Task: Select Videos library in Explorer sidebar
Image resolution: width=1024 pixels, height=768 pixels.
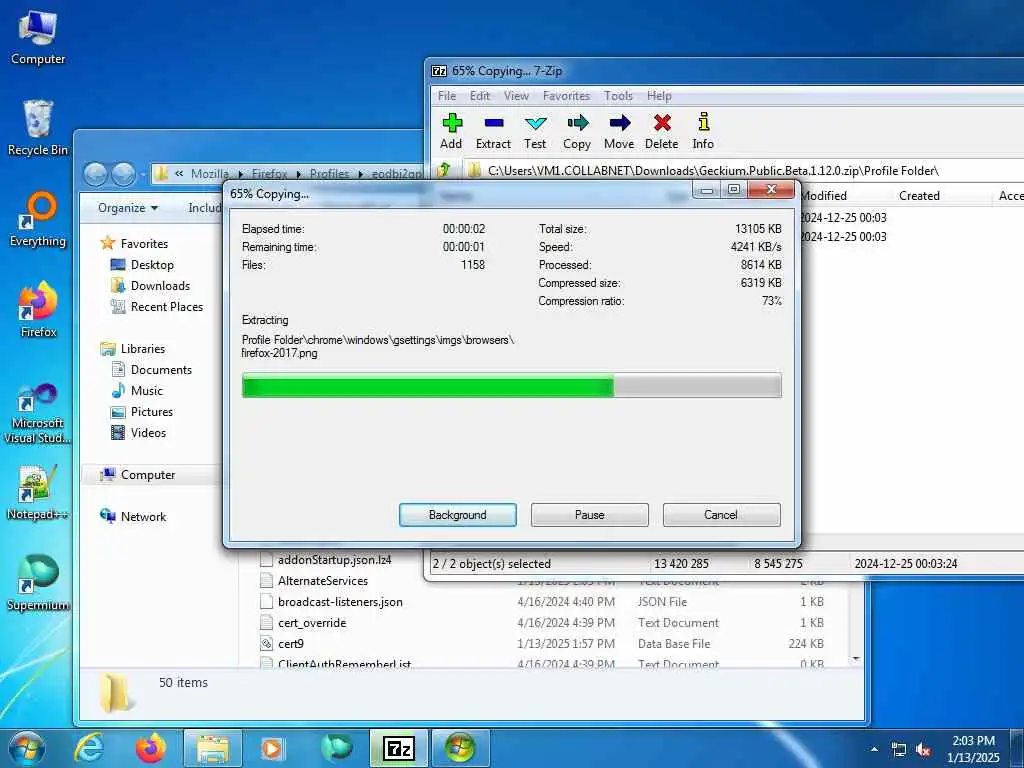Action: (148, 432)
